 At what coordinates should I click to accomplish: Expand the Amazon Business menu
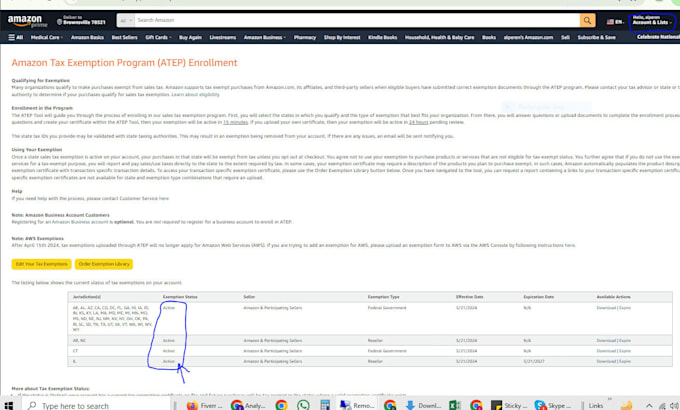pos(265,37)
